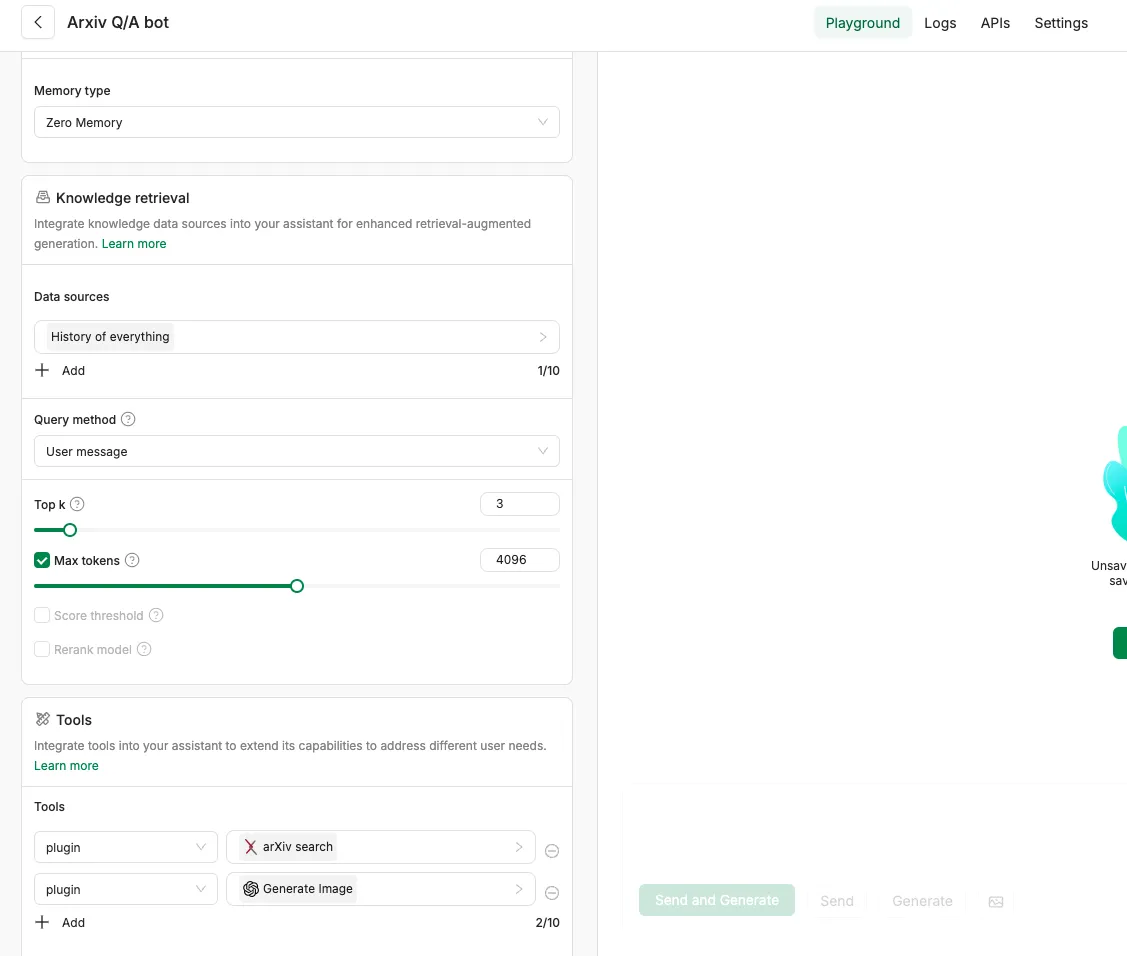The width and height of the screenshot is (1127, 956).
Task: Open the Query method dropdown
Action: point(296,452)
